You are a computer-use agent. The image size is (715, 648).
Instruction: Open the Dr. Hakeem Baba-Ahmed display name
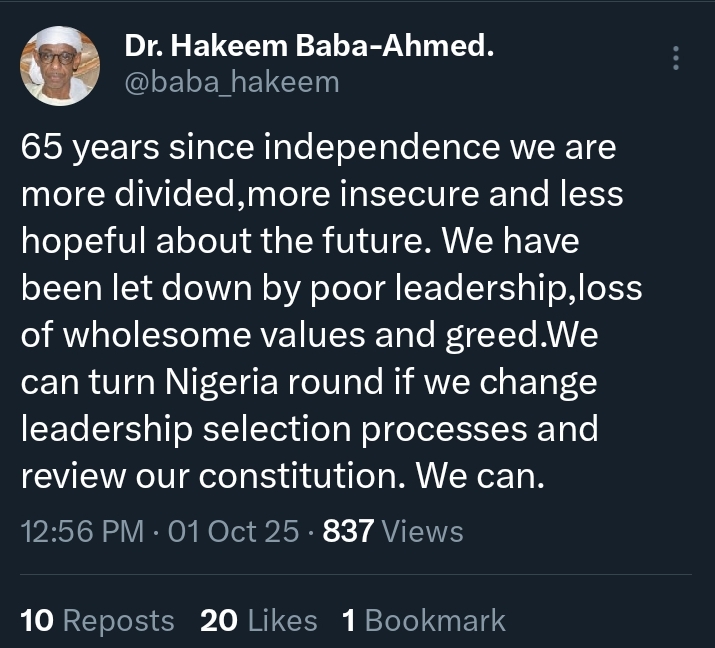(309, 44)
